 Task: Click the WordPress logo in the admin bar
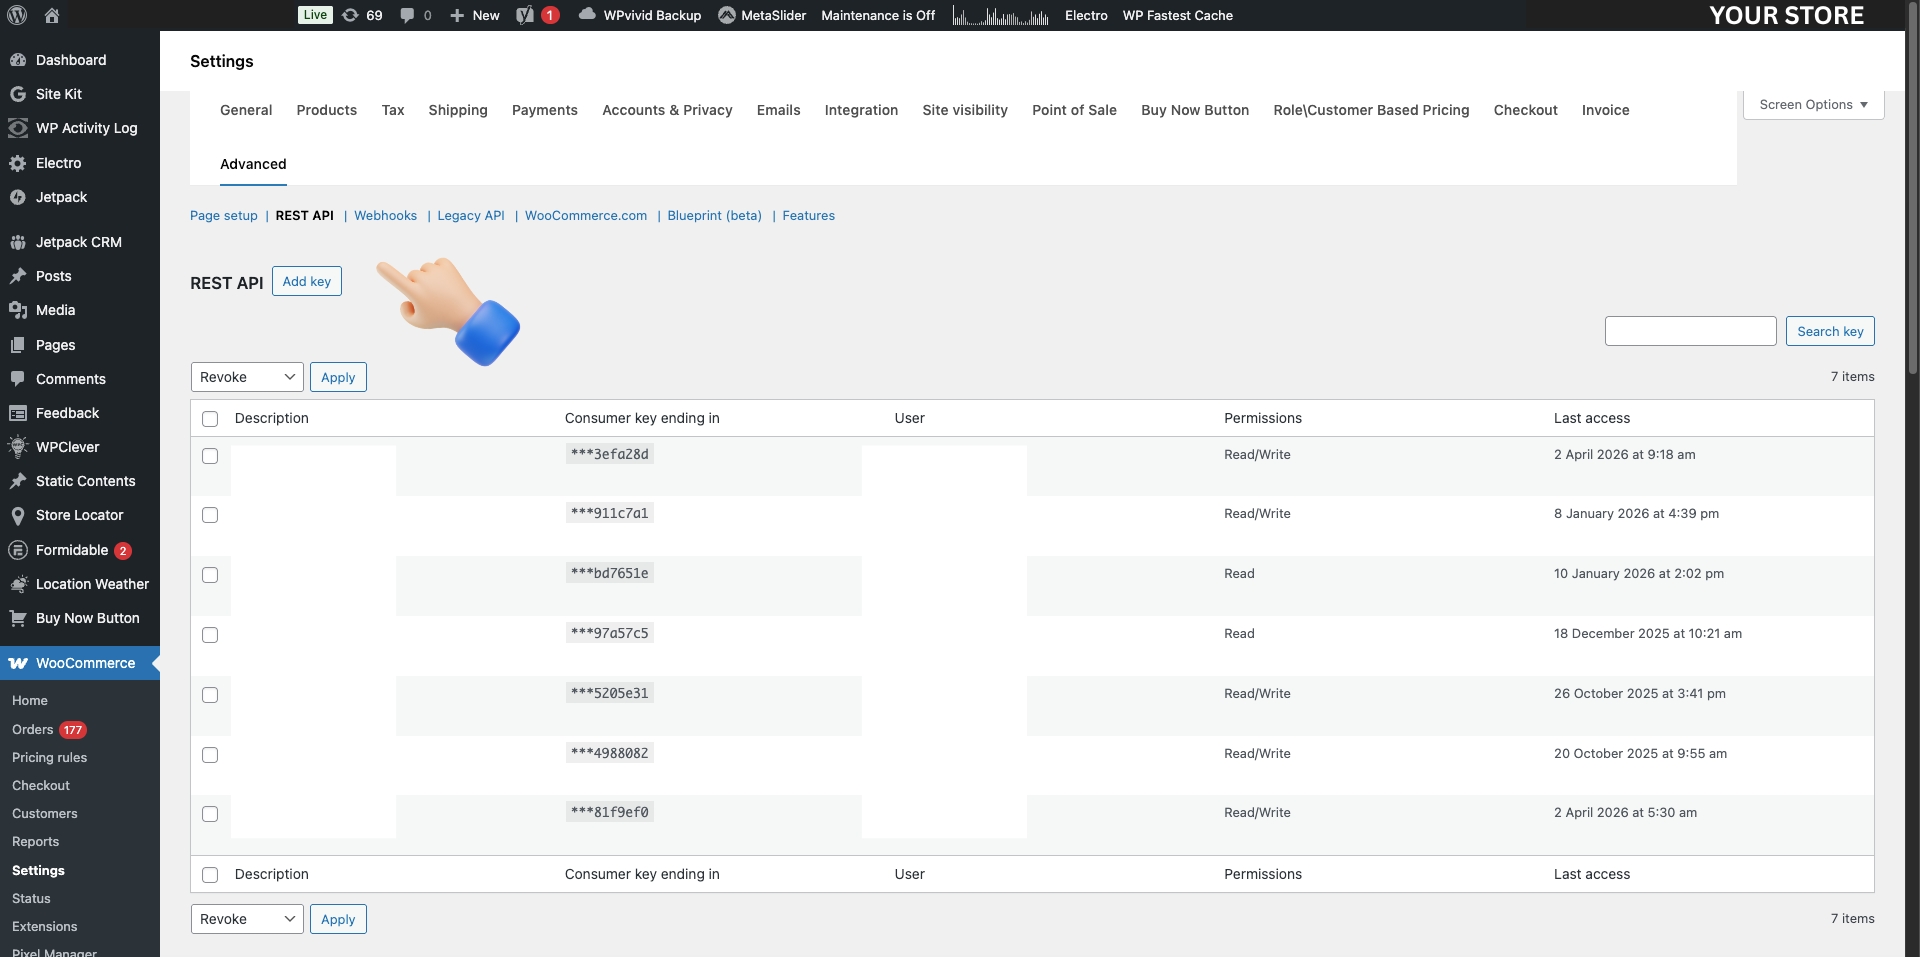[x=16, y=15]
